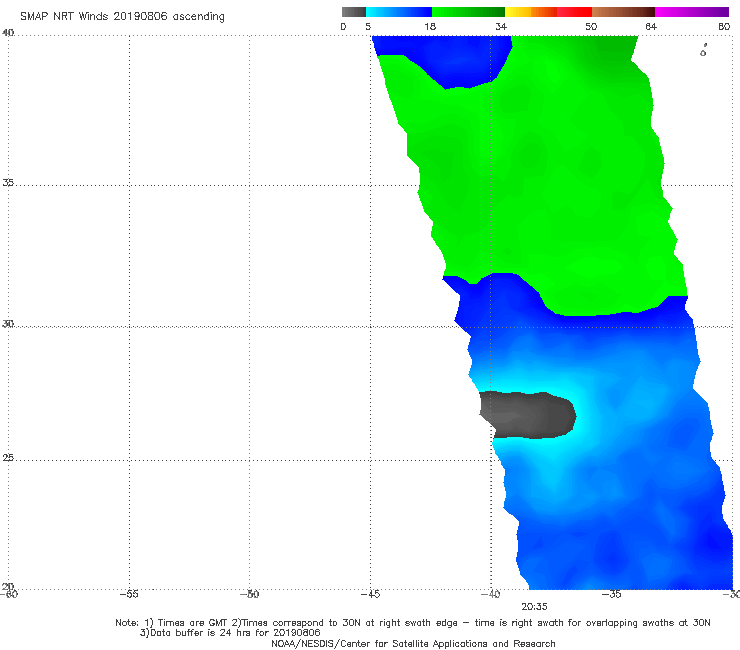The image size is (740, 650).
Task: Click the latitude label '40'
Action: click(x=8, y=33)
